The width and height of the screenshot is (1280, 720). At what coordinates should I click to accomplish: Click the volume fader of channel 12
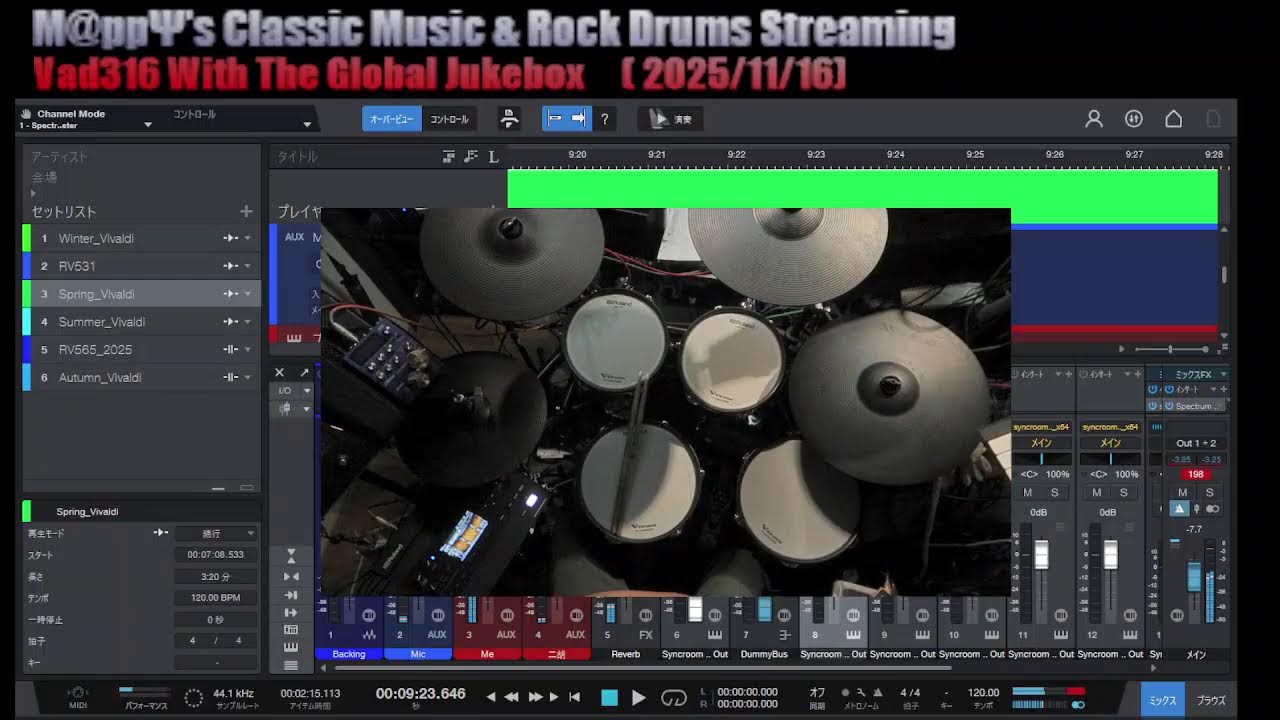coord(1110,555)
